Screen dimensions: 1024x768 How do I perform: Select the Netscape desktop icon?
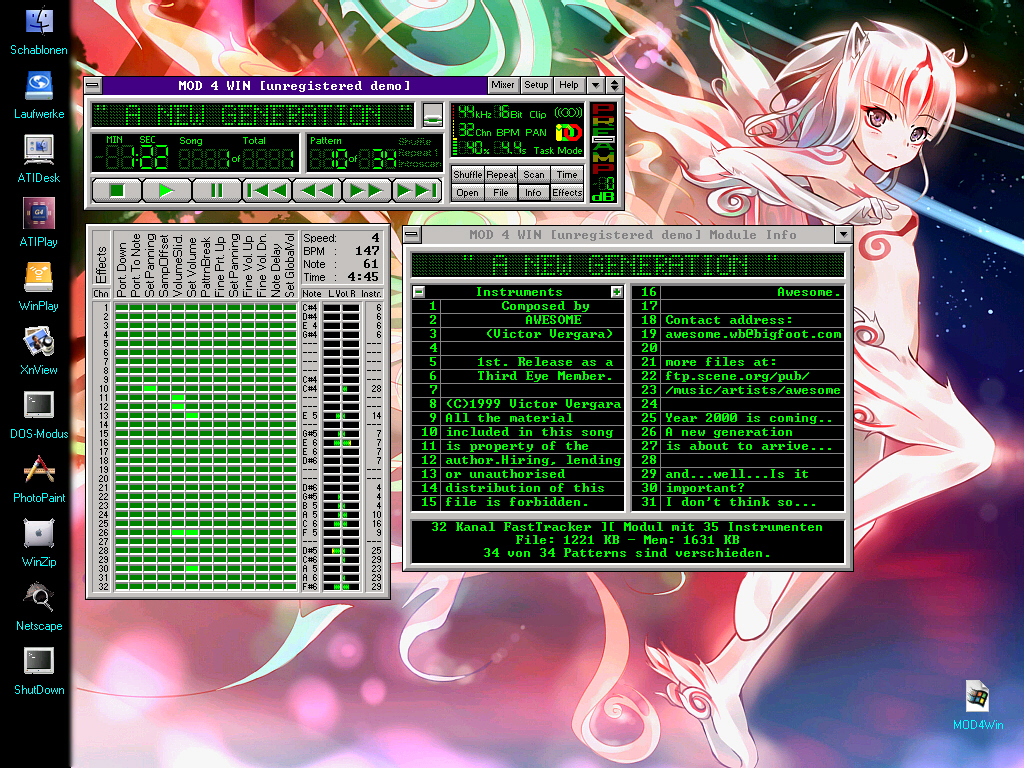(39, 607)
